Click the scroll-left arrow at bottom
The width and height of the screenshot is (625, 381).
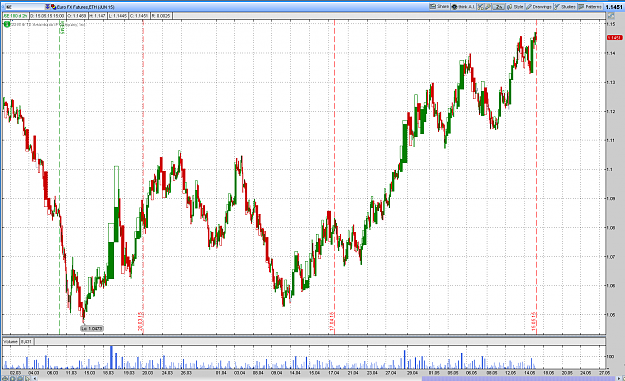click(35, 378)
